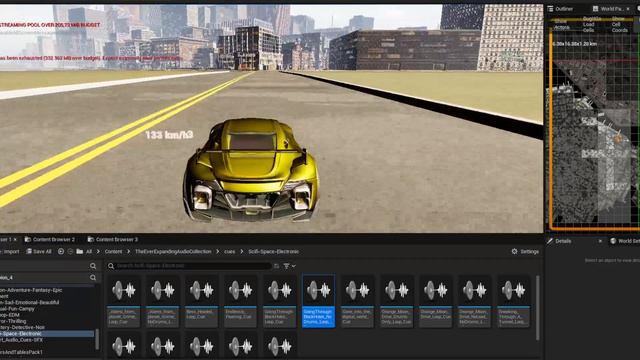Click the Scifi-Space-Electronic breadcrumb
The width and height of the screenshot is (640, 360).
pos(273,251)
